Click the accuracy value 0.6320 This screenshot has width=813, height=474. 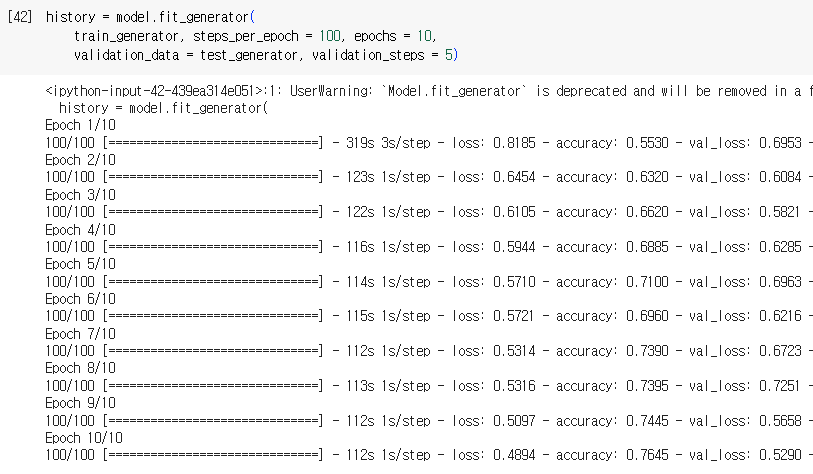coord(647,177)
